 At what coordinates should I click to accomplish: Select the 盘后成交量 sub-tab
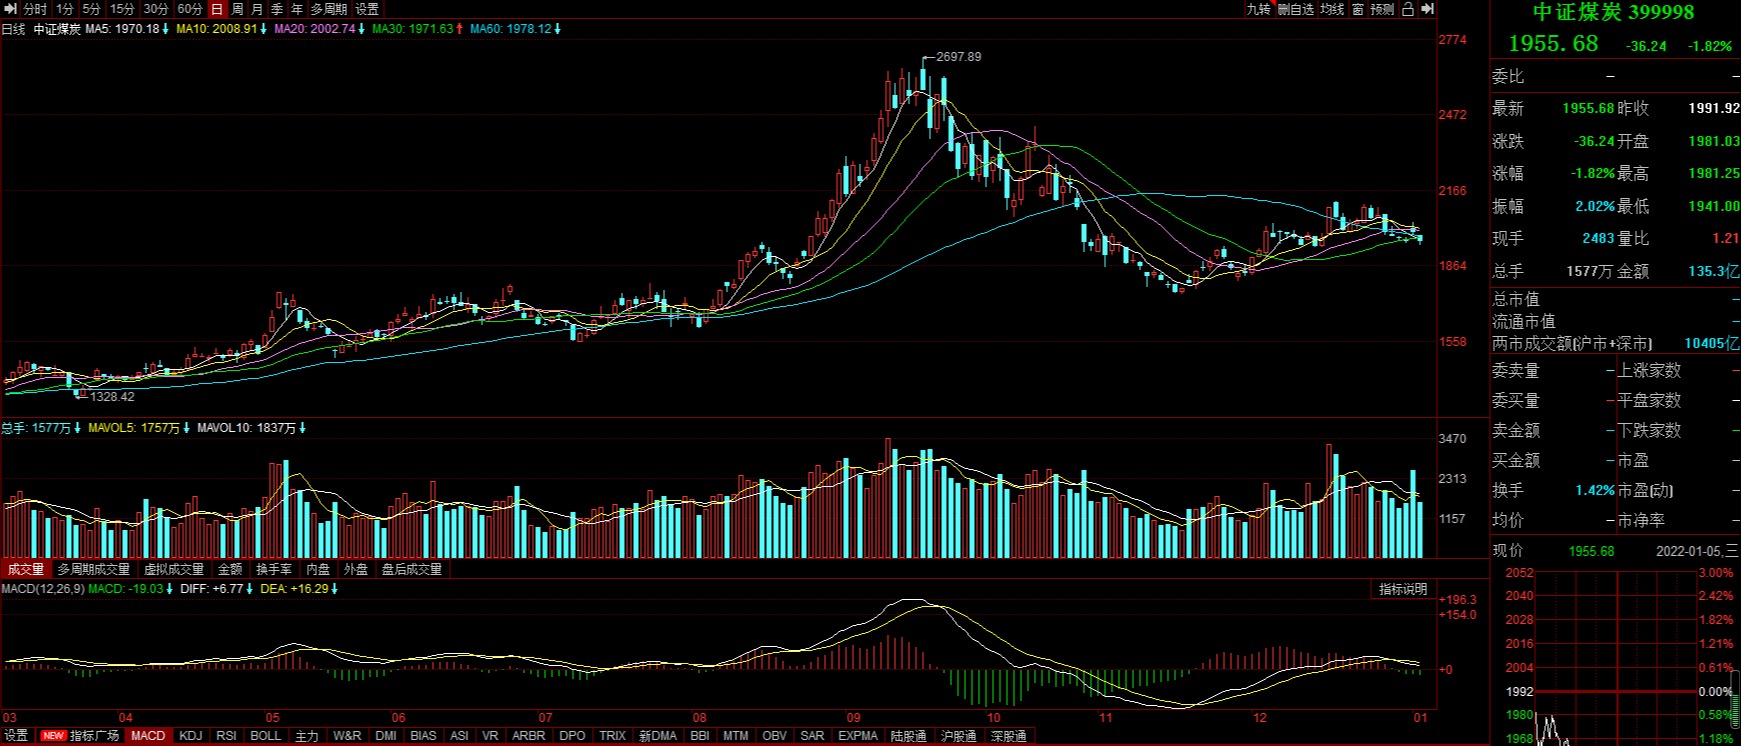pos(412,569)
